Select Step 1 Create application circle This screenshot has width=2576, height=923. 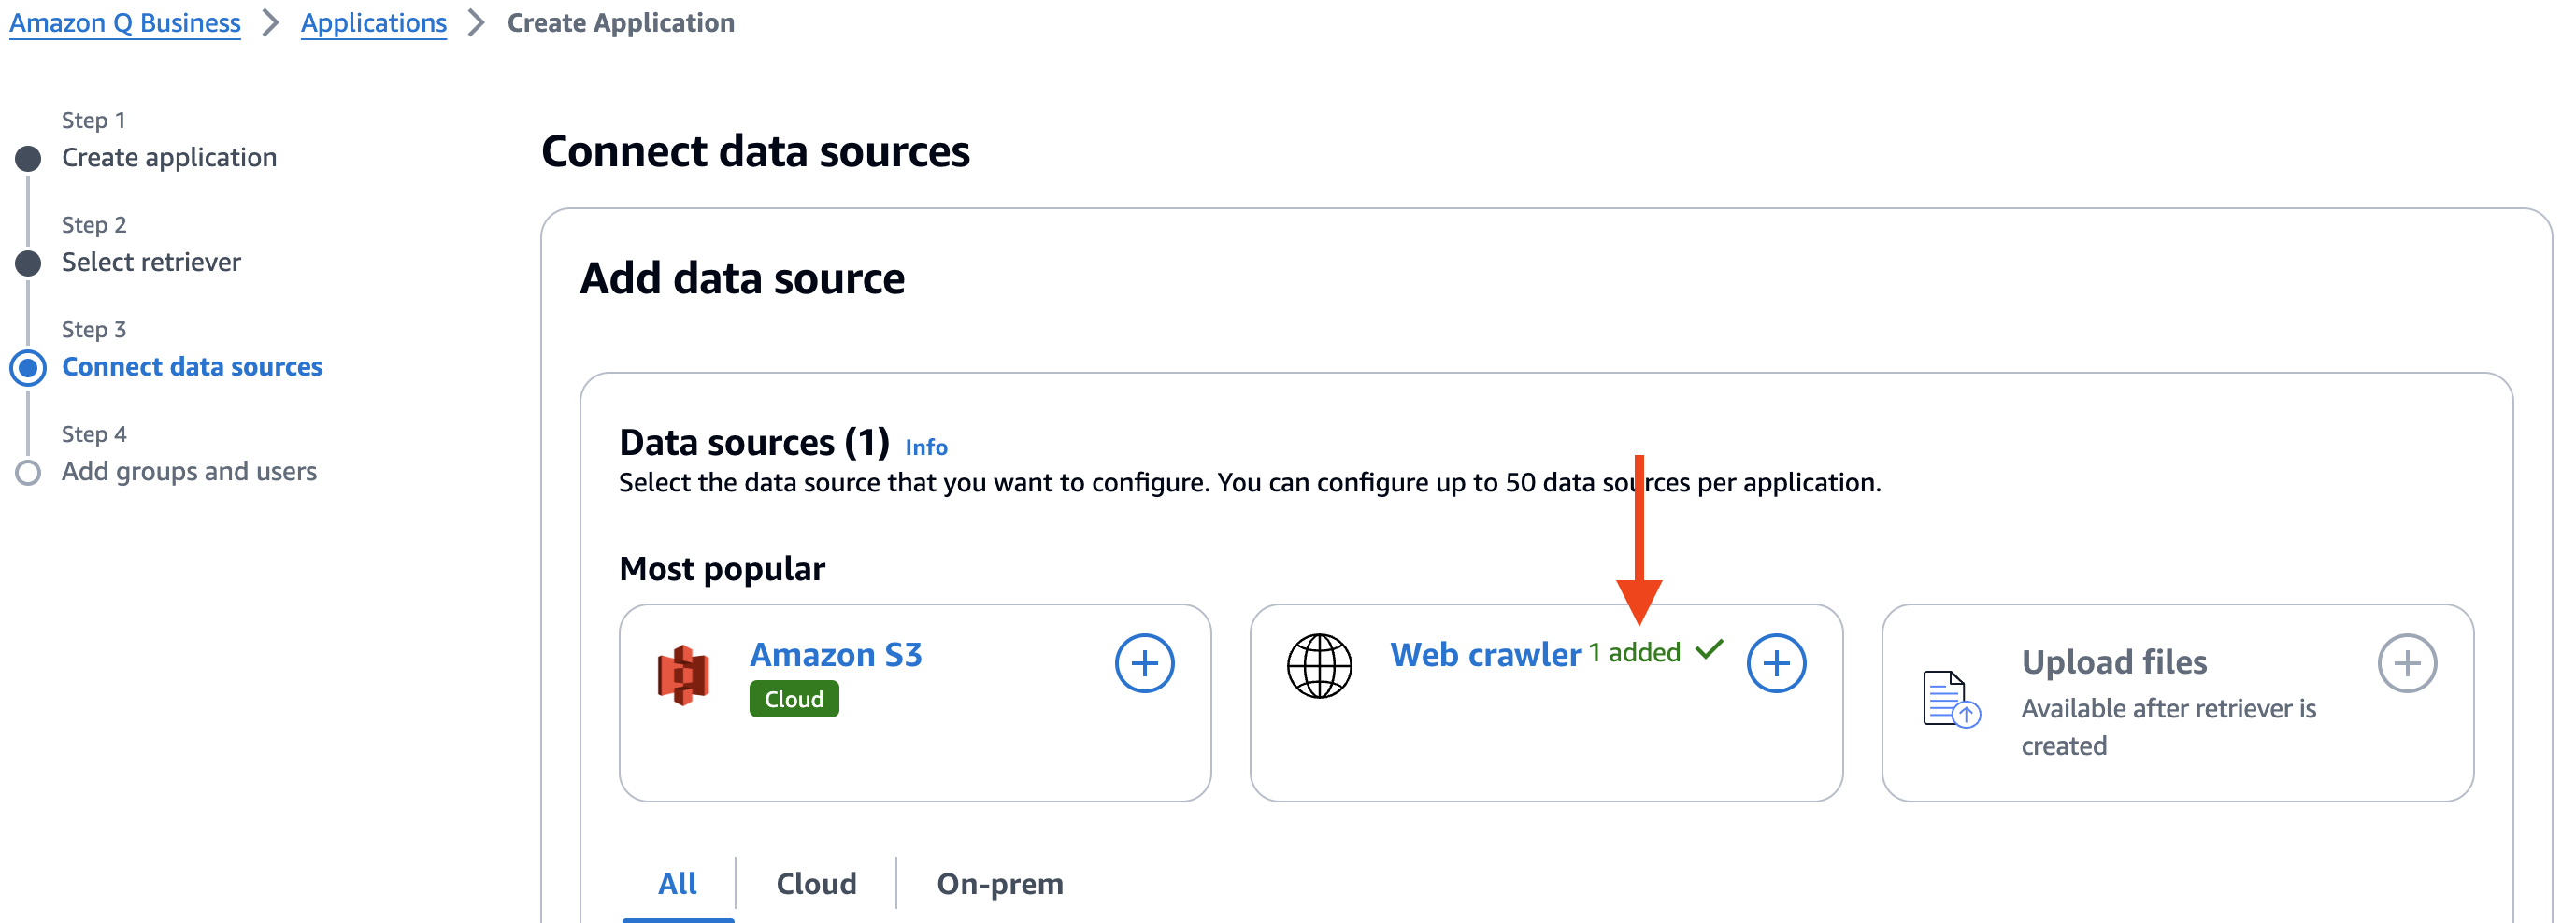coord(29,157)
